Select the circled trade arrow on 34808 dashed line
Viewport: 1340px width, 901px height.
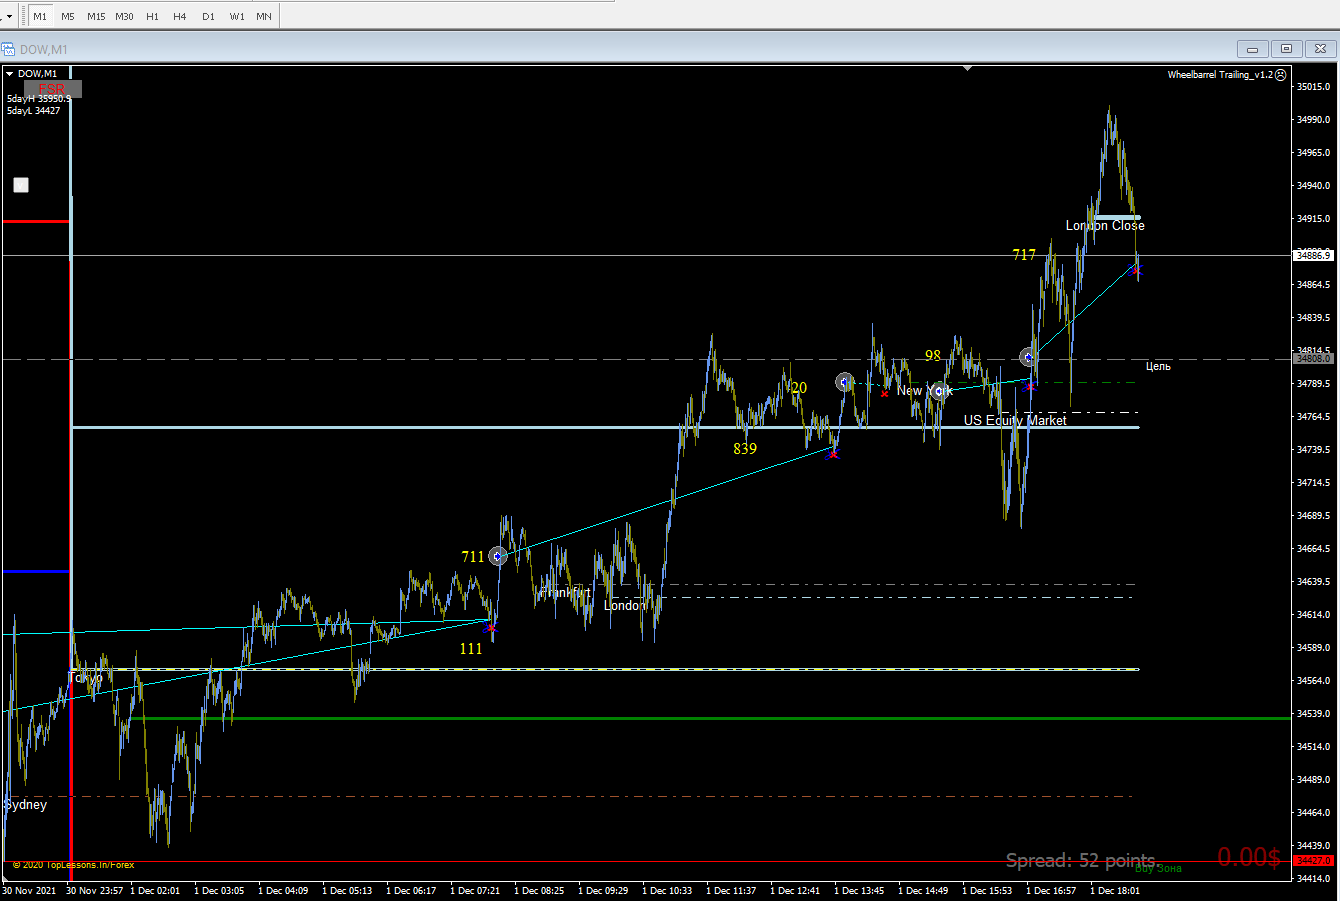(x=1028, y=357)
